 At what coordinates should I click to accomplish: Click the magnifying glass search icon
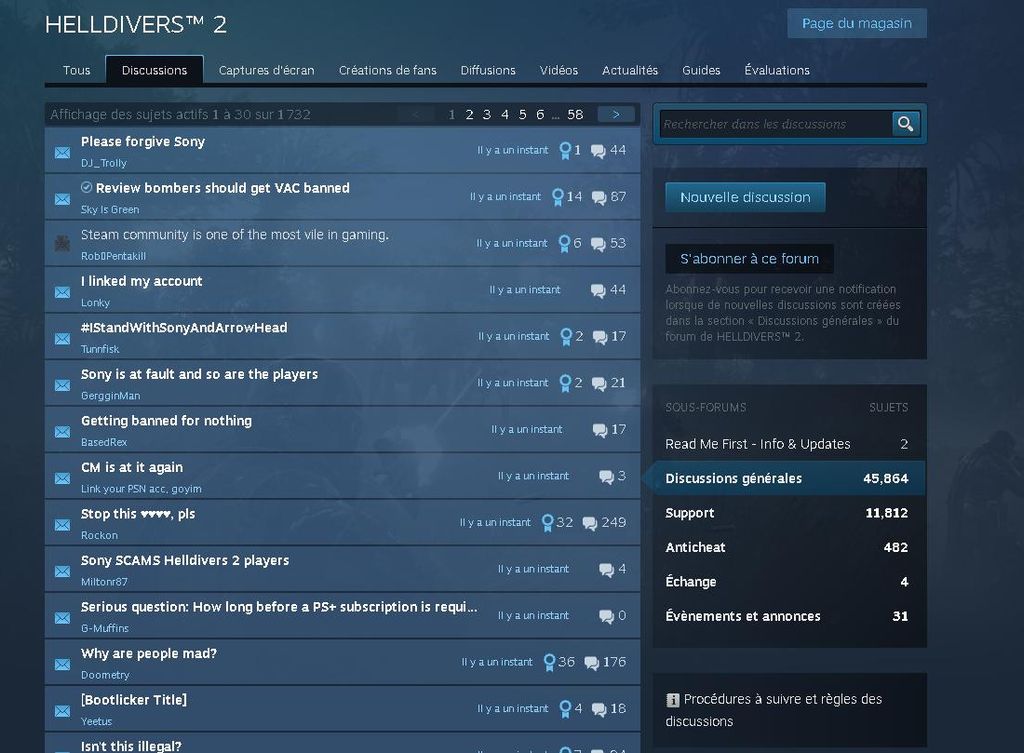[x=905, y=123]
